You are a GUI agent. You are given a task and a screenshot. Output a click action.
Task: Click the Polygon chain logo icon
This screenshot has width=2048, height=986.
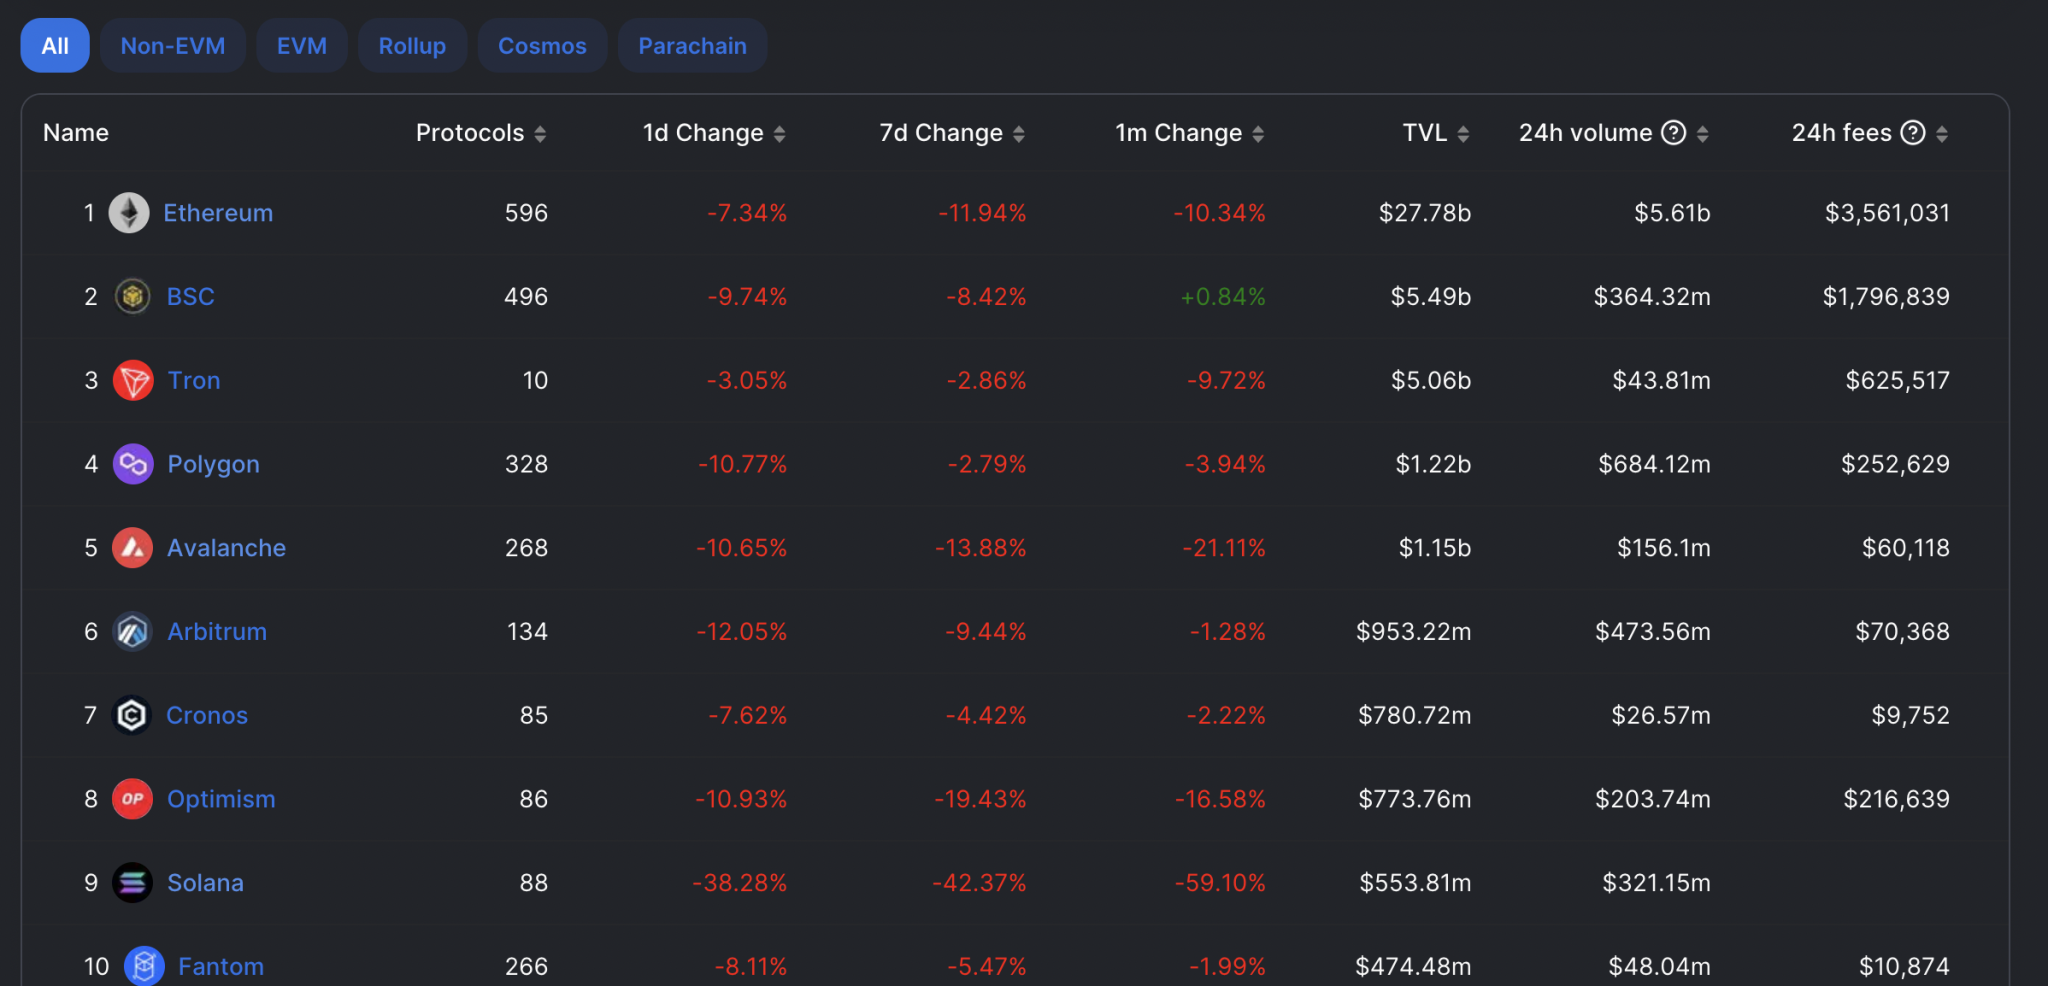click(x=133, y=464)
